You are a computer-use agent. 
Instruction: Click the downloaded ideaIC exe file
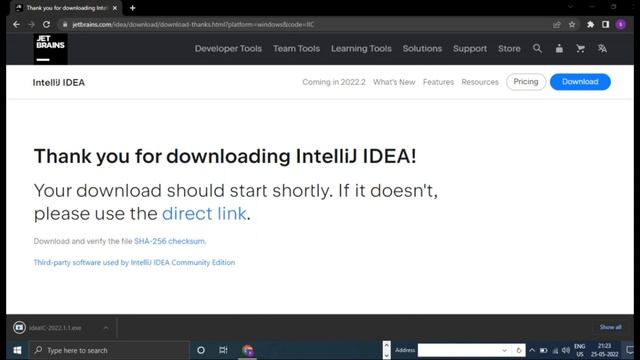tap(55, 328)
